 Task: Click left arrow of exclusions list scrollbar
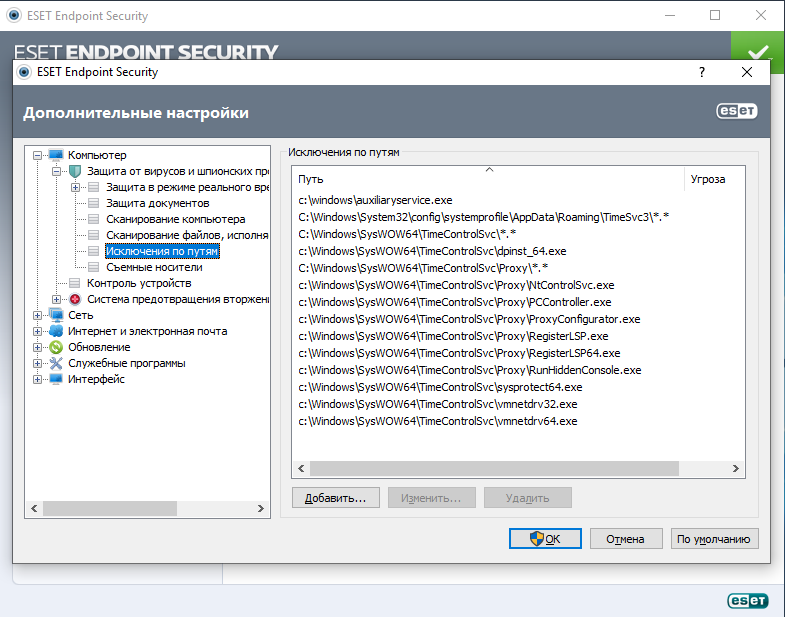point(301,469)
